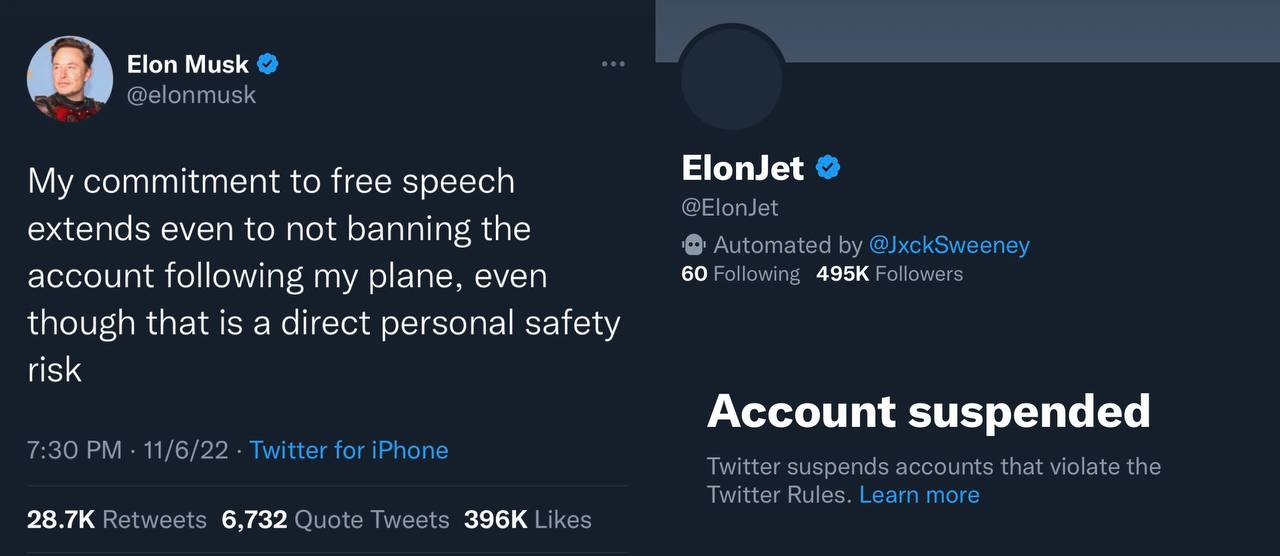
Task: Click the ElonJet profile name
Action: coord(742,168)
